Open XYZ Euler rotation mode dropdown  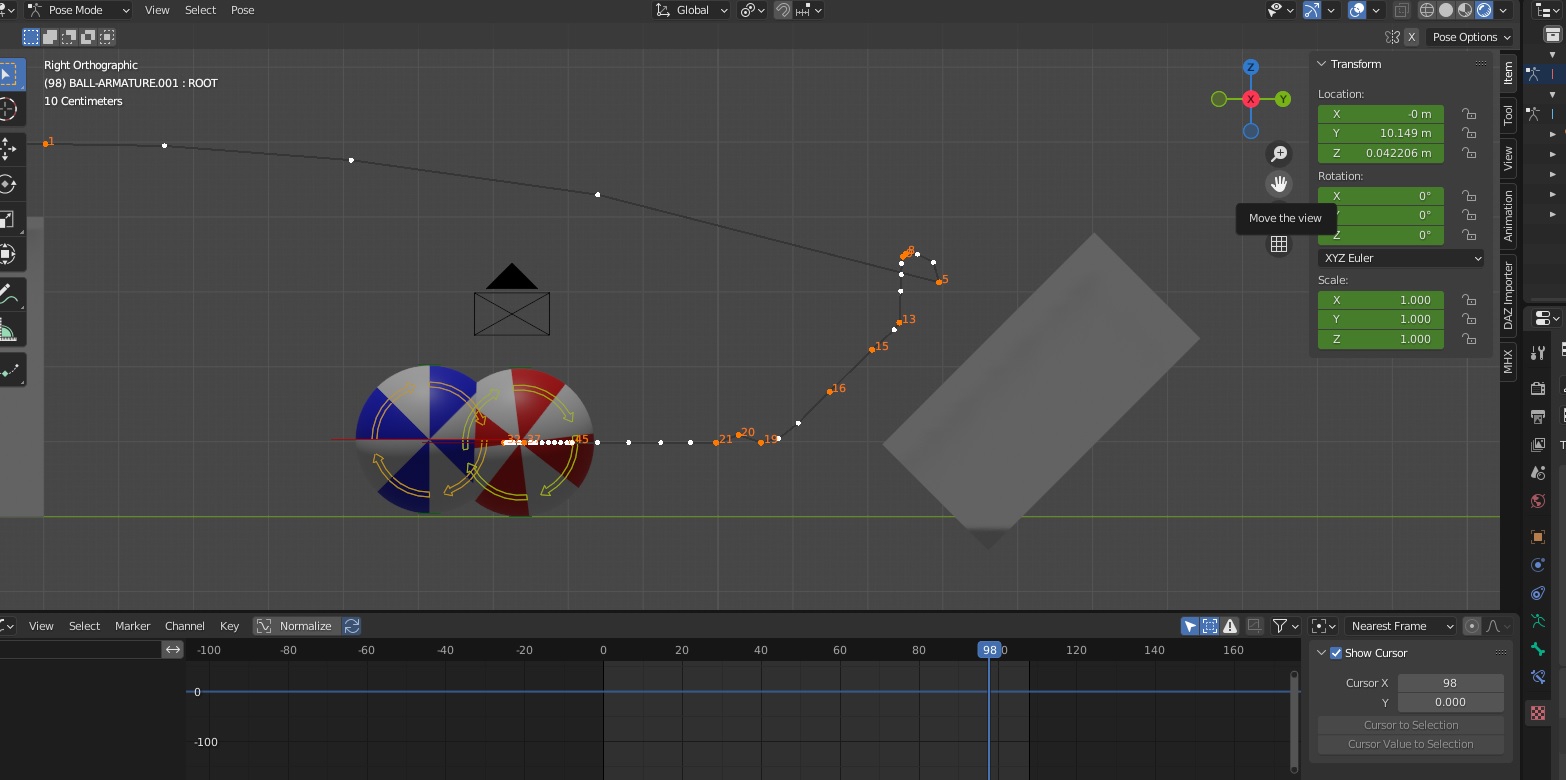coord(1400,258)
